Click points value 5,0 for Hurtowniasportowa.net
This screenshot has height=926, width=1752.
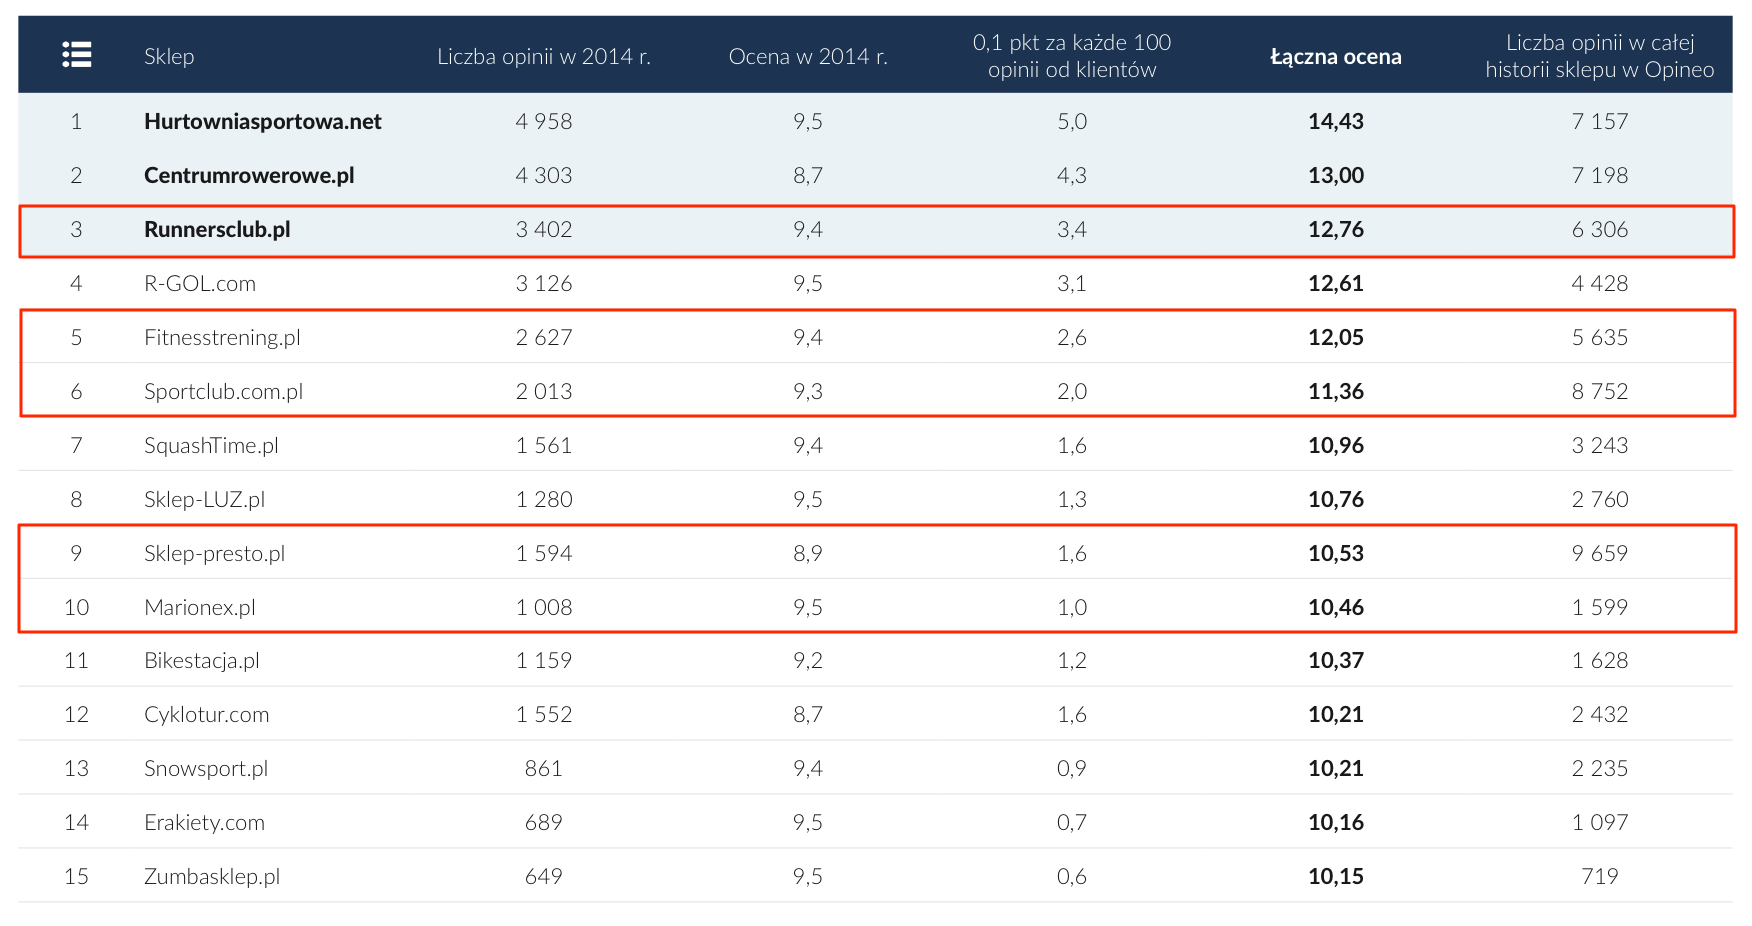(1072, 121)
